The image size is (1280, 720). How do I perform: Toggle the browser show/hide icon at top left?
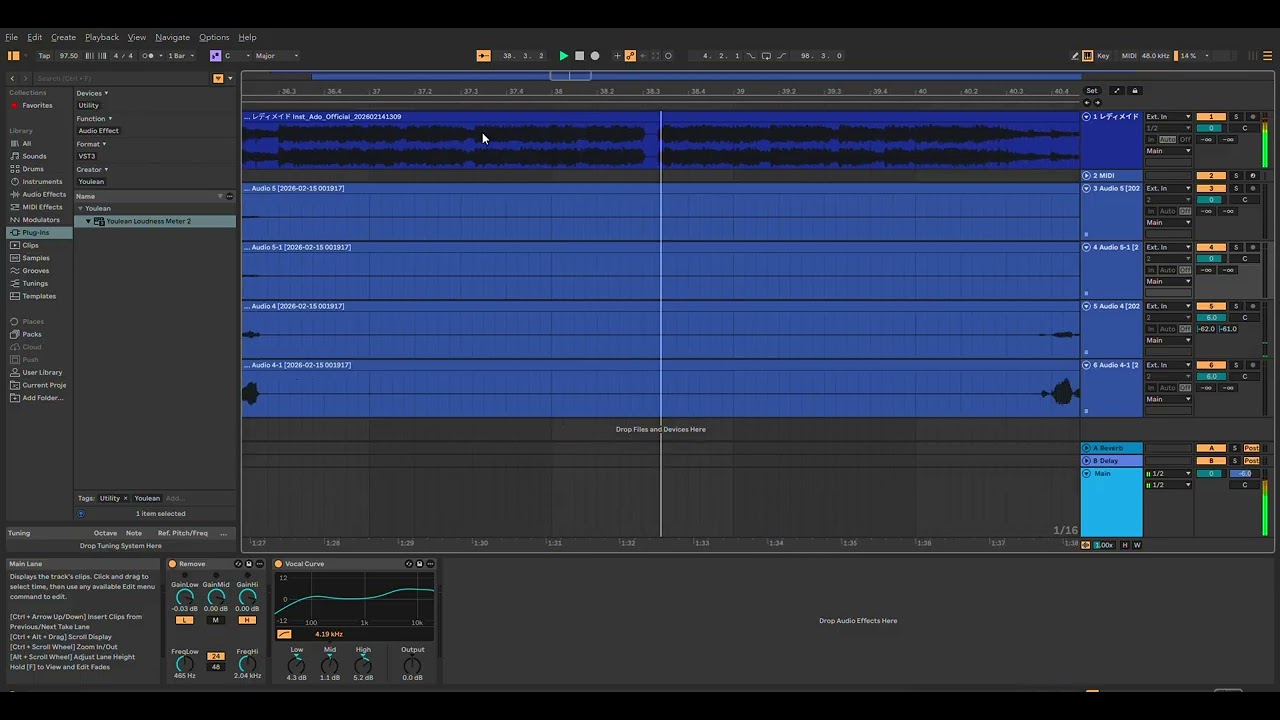tap(13, 56)
